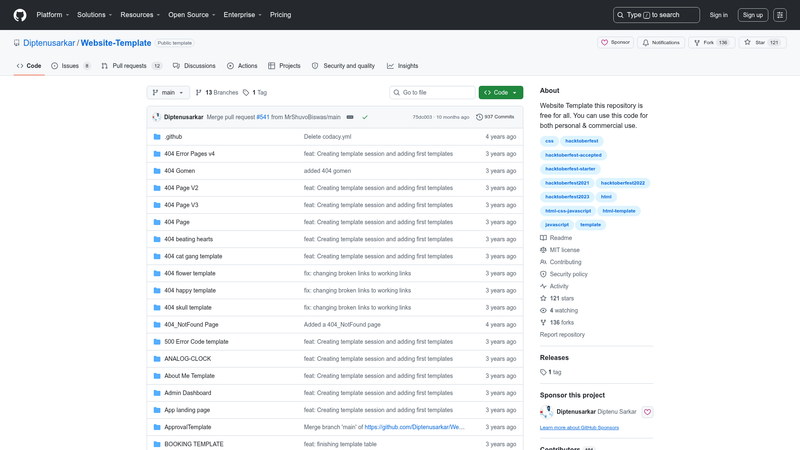This screenshot has width=800, height=450.
Task: Click the hacktoberfest2022 topic tag
Action: pyautogui.click(x=622, y=183)
